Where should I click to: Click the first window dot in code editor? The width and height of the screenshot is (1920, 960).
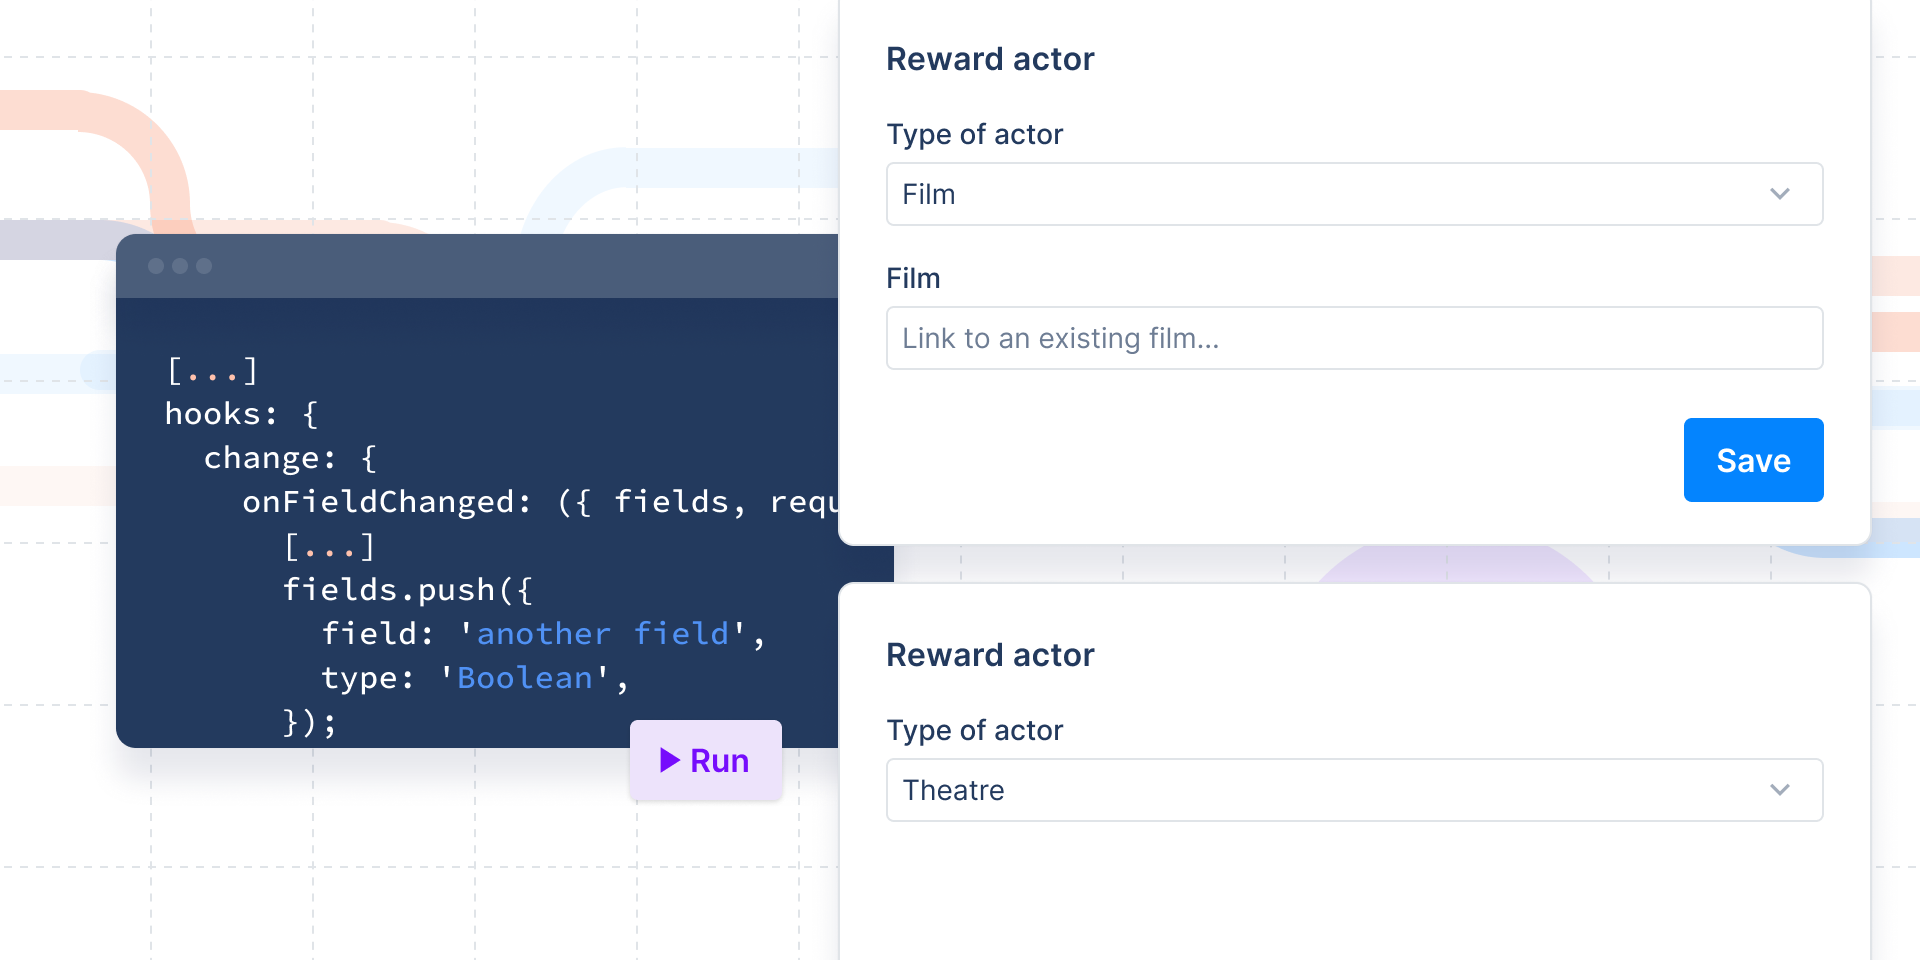pos(155,266)
